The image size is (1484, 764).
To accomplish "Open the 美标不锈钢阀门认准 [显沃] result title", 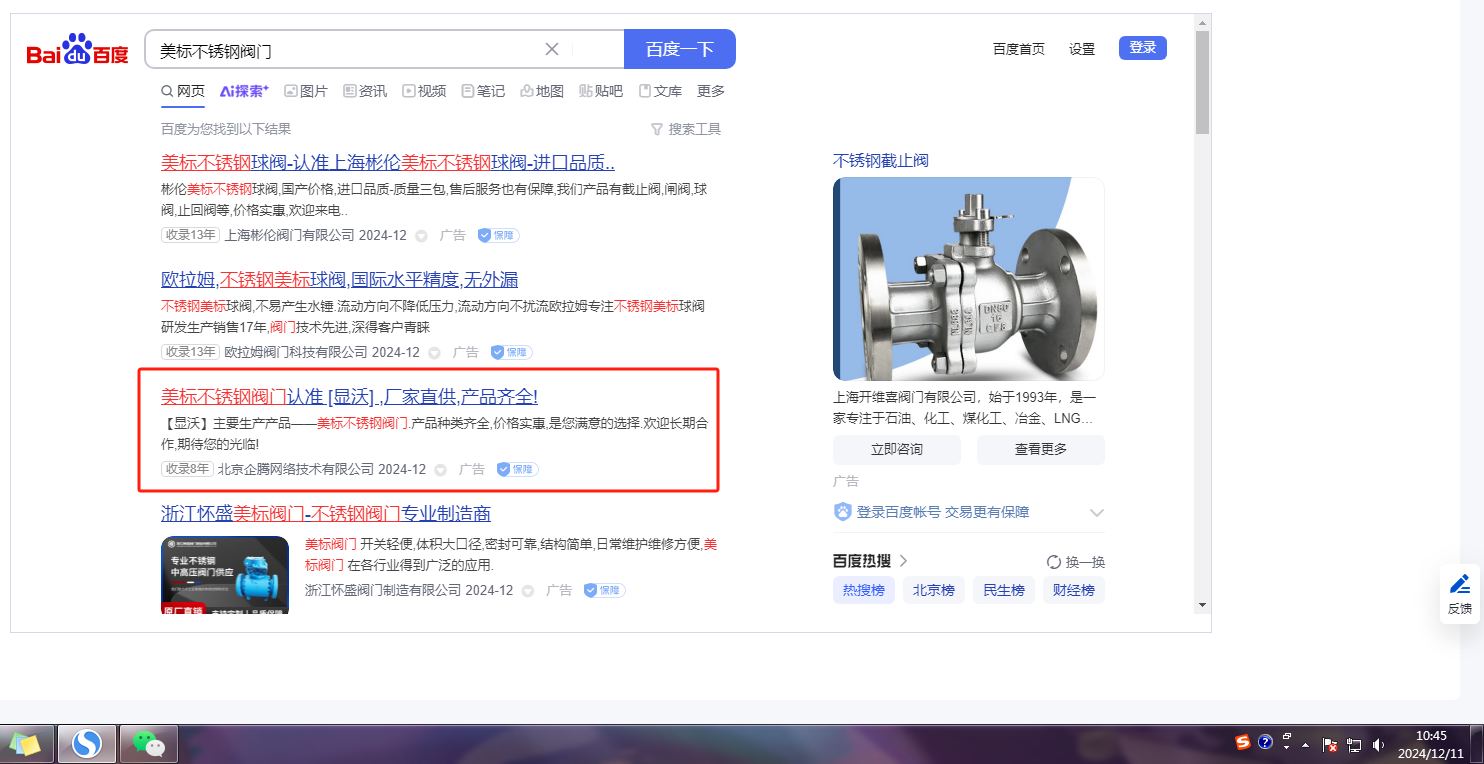I will click(x=350, y=396).
